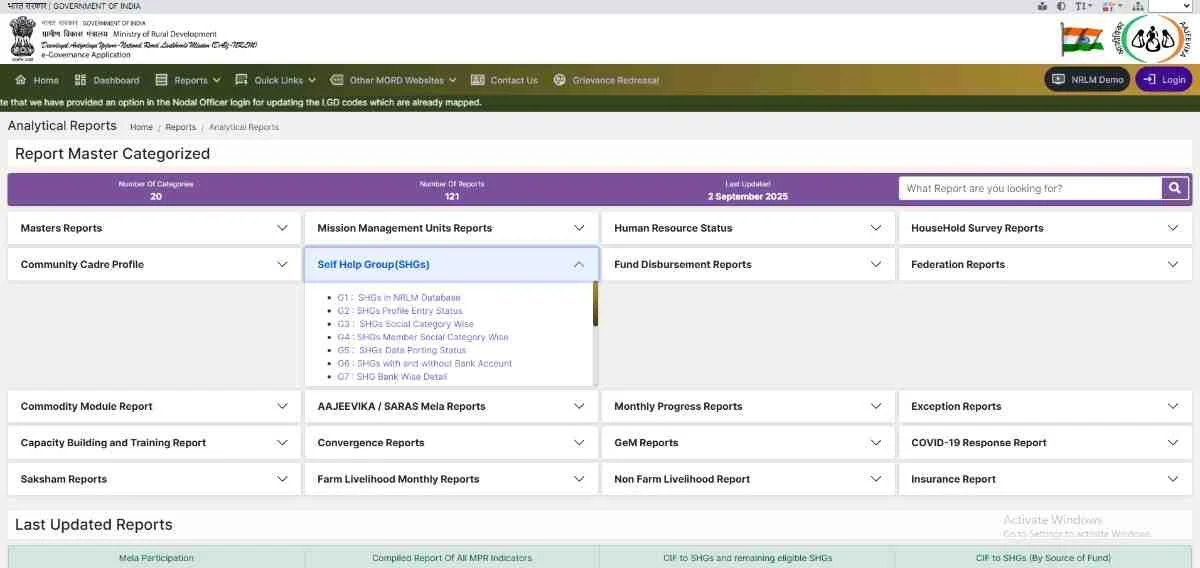Image resolution: width=1200 pixels, height=568 pixels.
Task: Click the Indian flag image
Action: tap(1082, 39)
